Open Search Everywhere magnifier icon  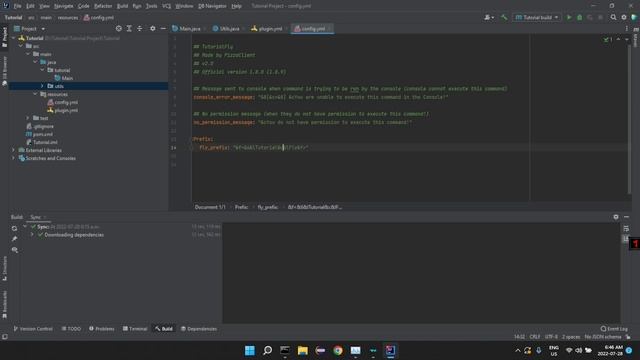tap(613, 18)
